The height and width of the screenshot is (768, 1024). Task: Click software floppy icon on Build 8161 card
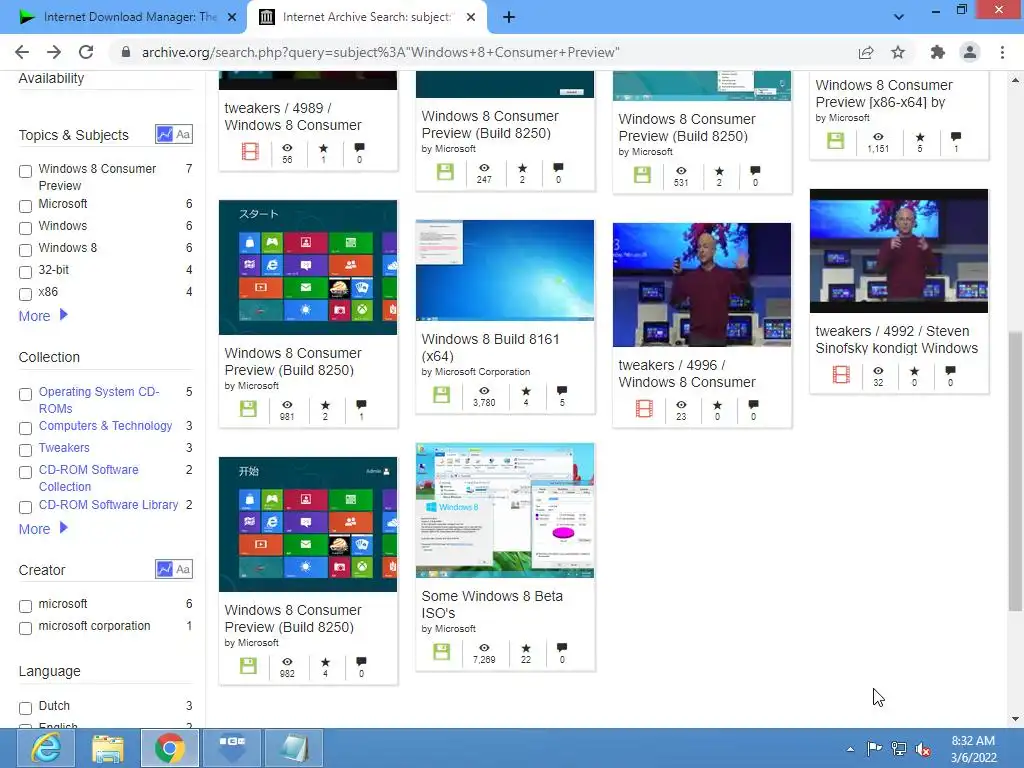441,394
